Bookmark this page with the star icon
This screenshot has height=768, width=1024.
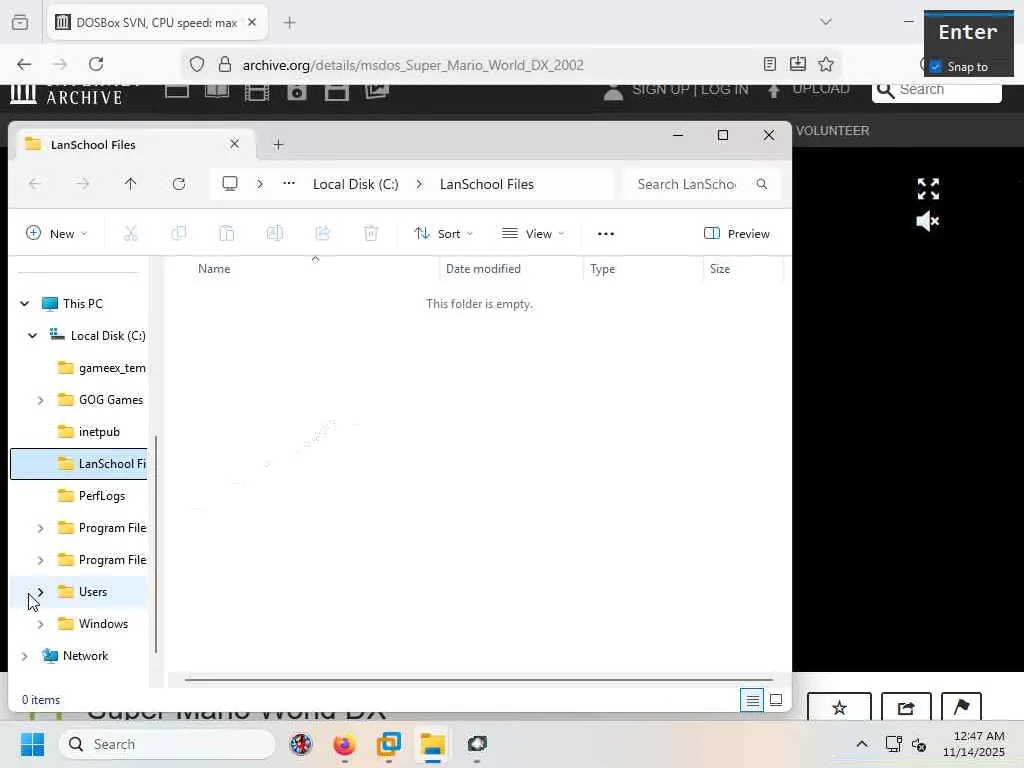(x=826, y=64)
